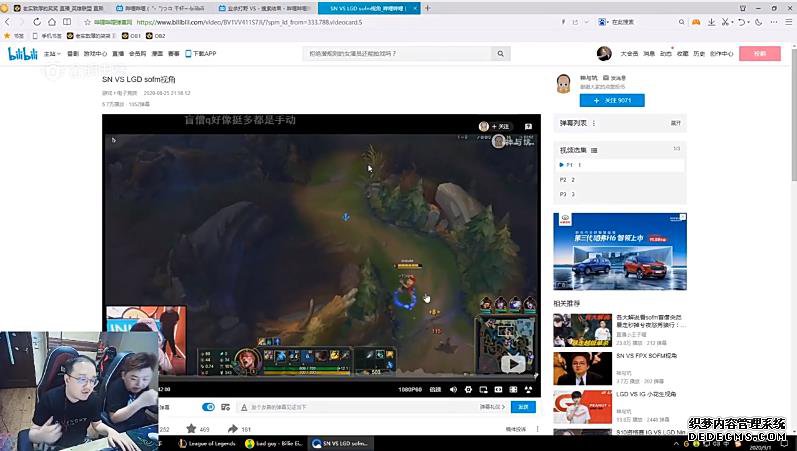Screen dimensions: 797x451
Task: Bookmark the page using address bar star
Action: pos(87,22)
